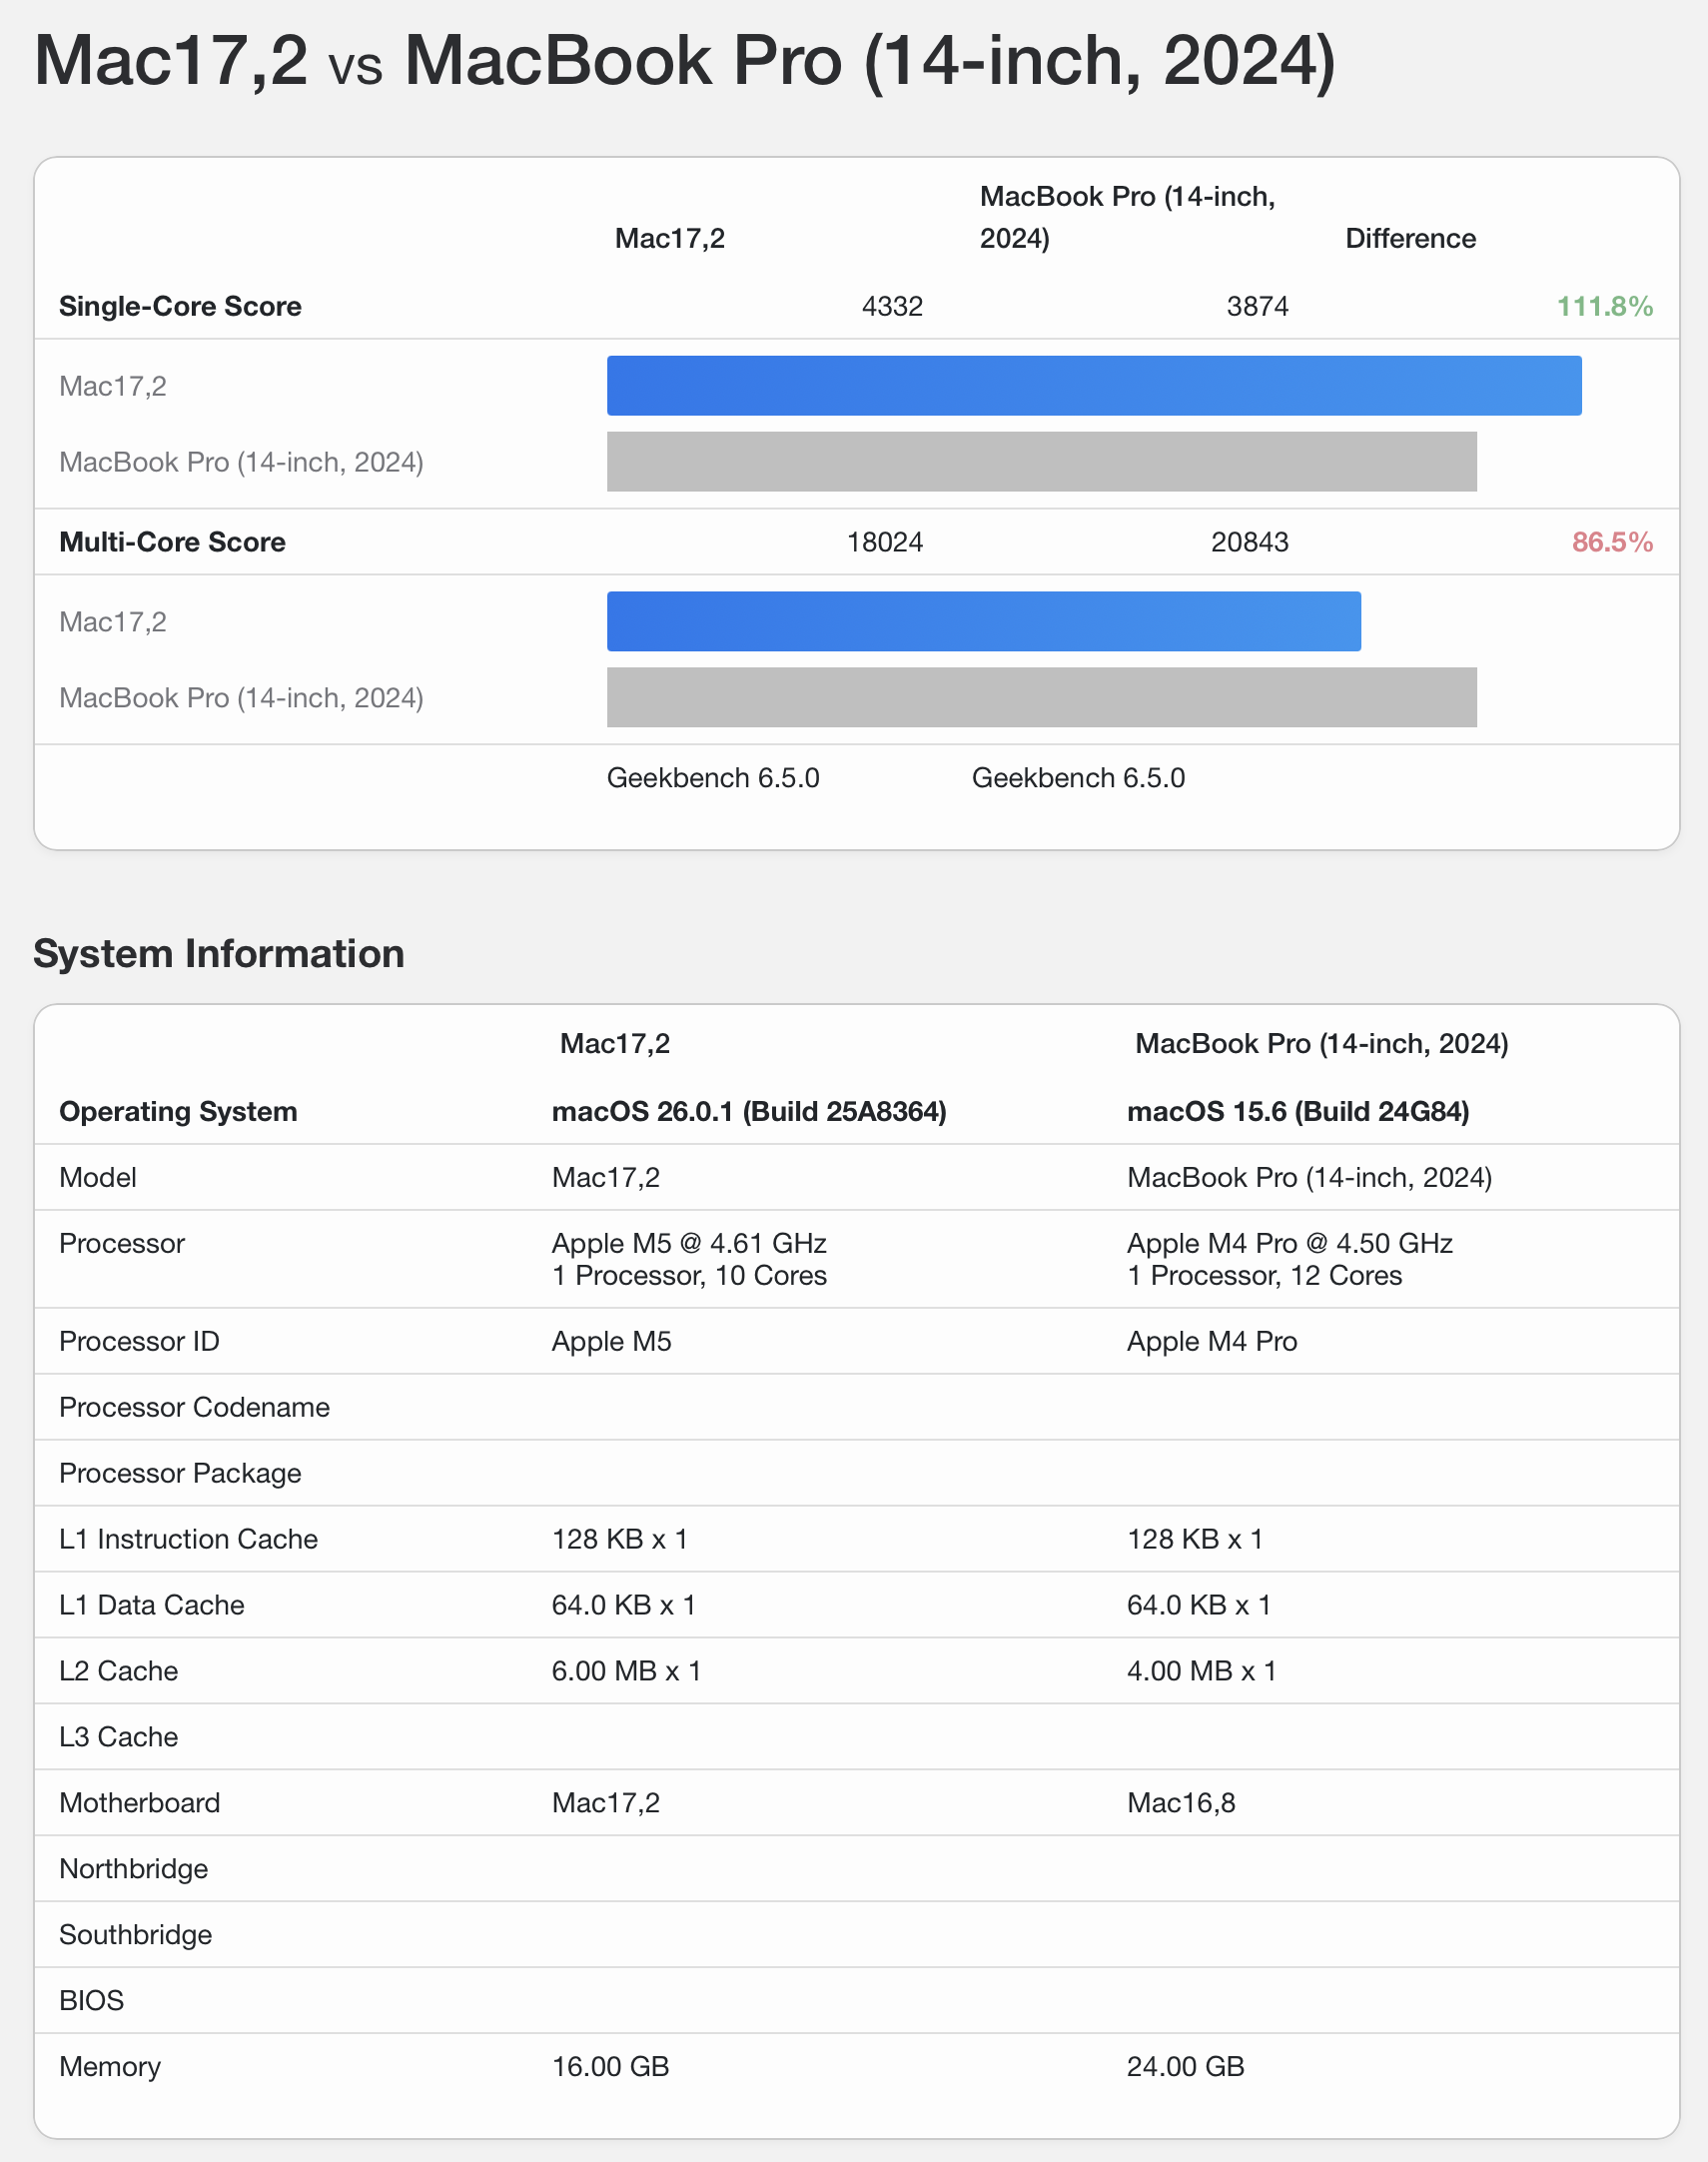This screenshot has width=1708, height=2162.
Task: Click the Mac16,8 motherboard value
Action: (1180, 1803)
